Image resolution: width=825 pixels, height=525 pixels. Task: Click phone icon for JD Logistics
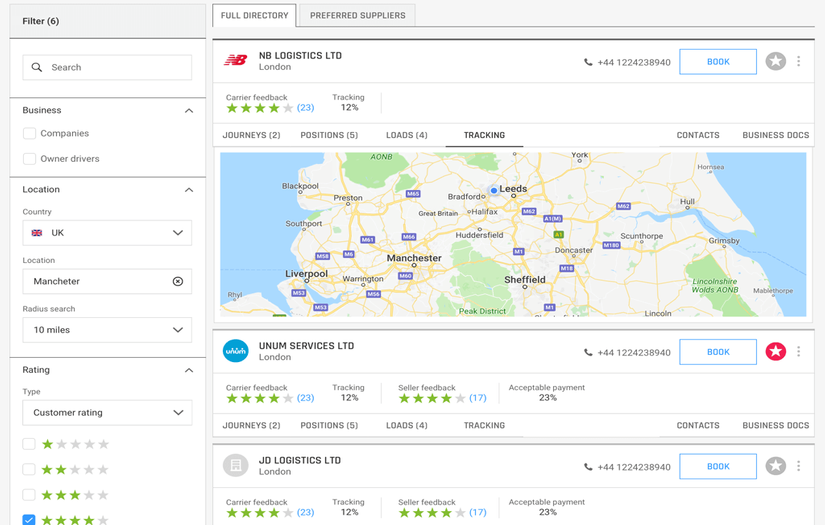[588, 467]
